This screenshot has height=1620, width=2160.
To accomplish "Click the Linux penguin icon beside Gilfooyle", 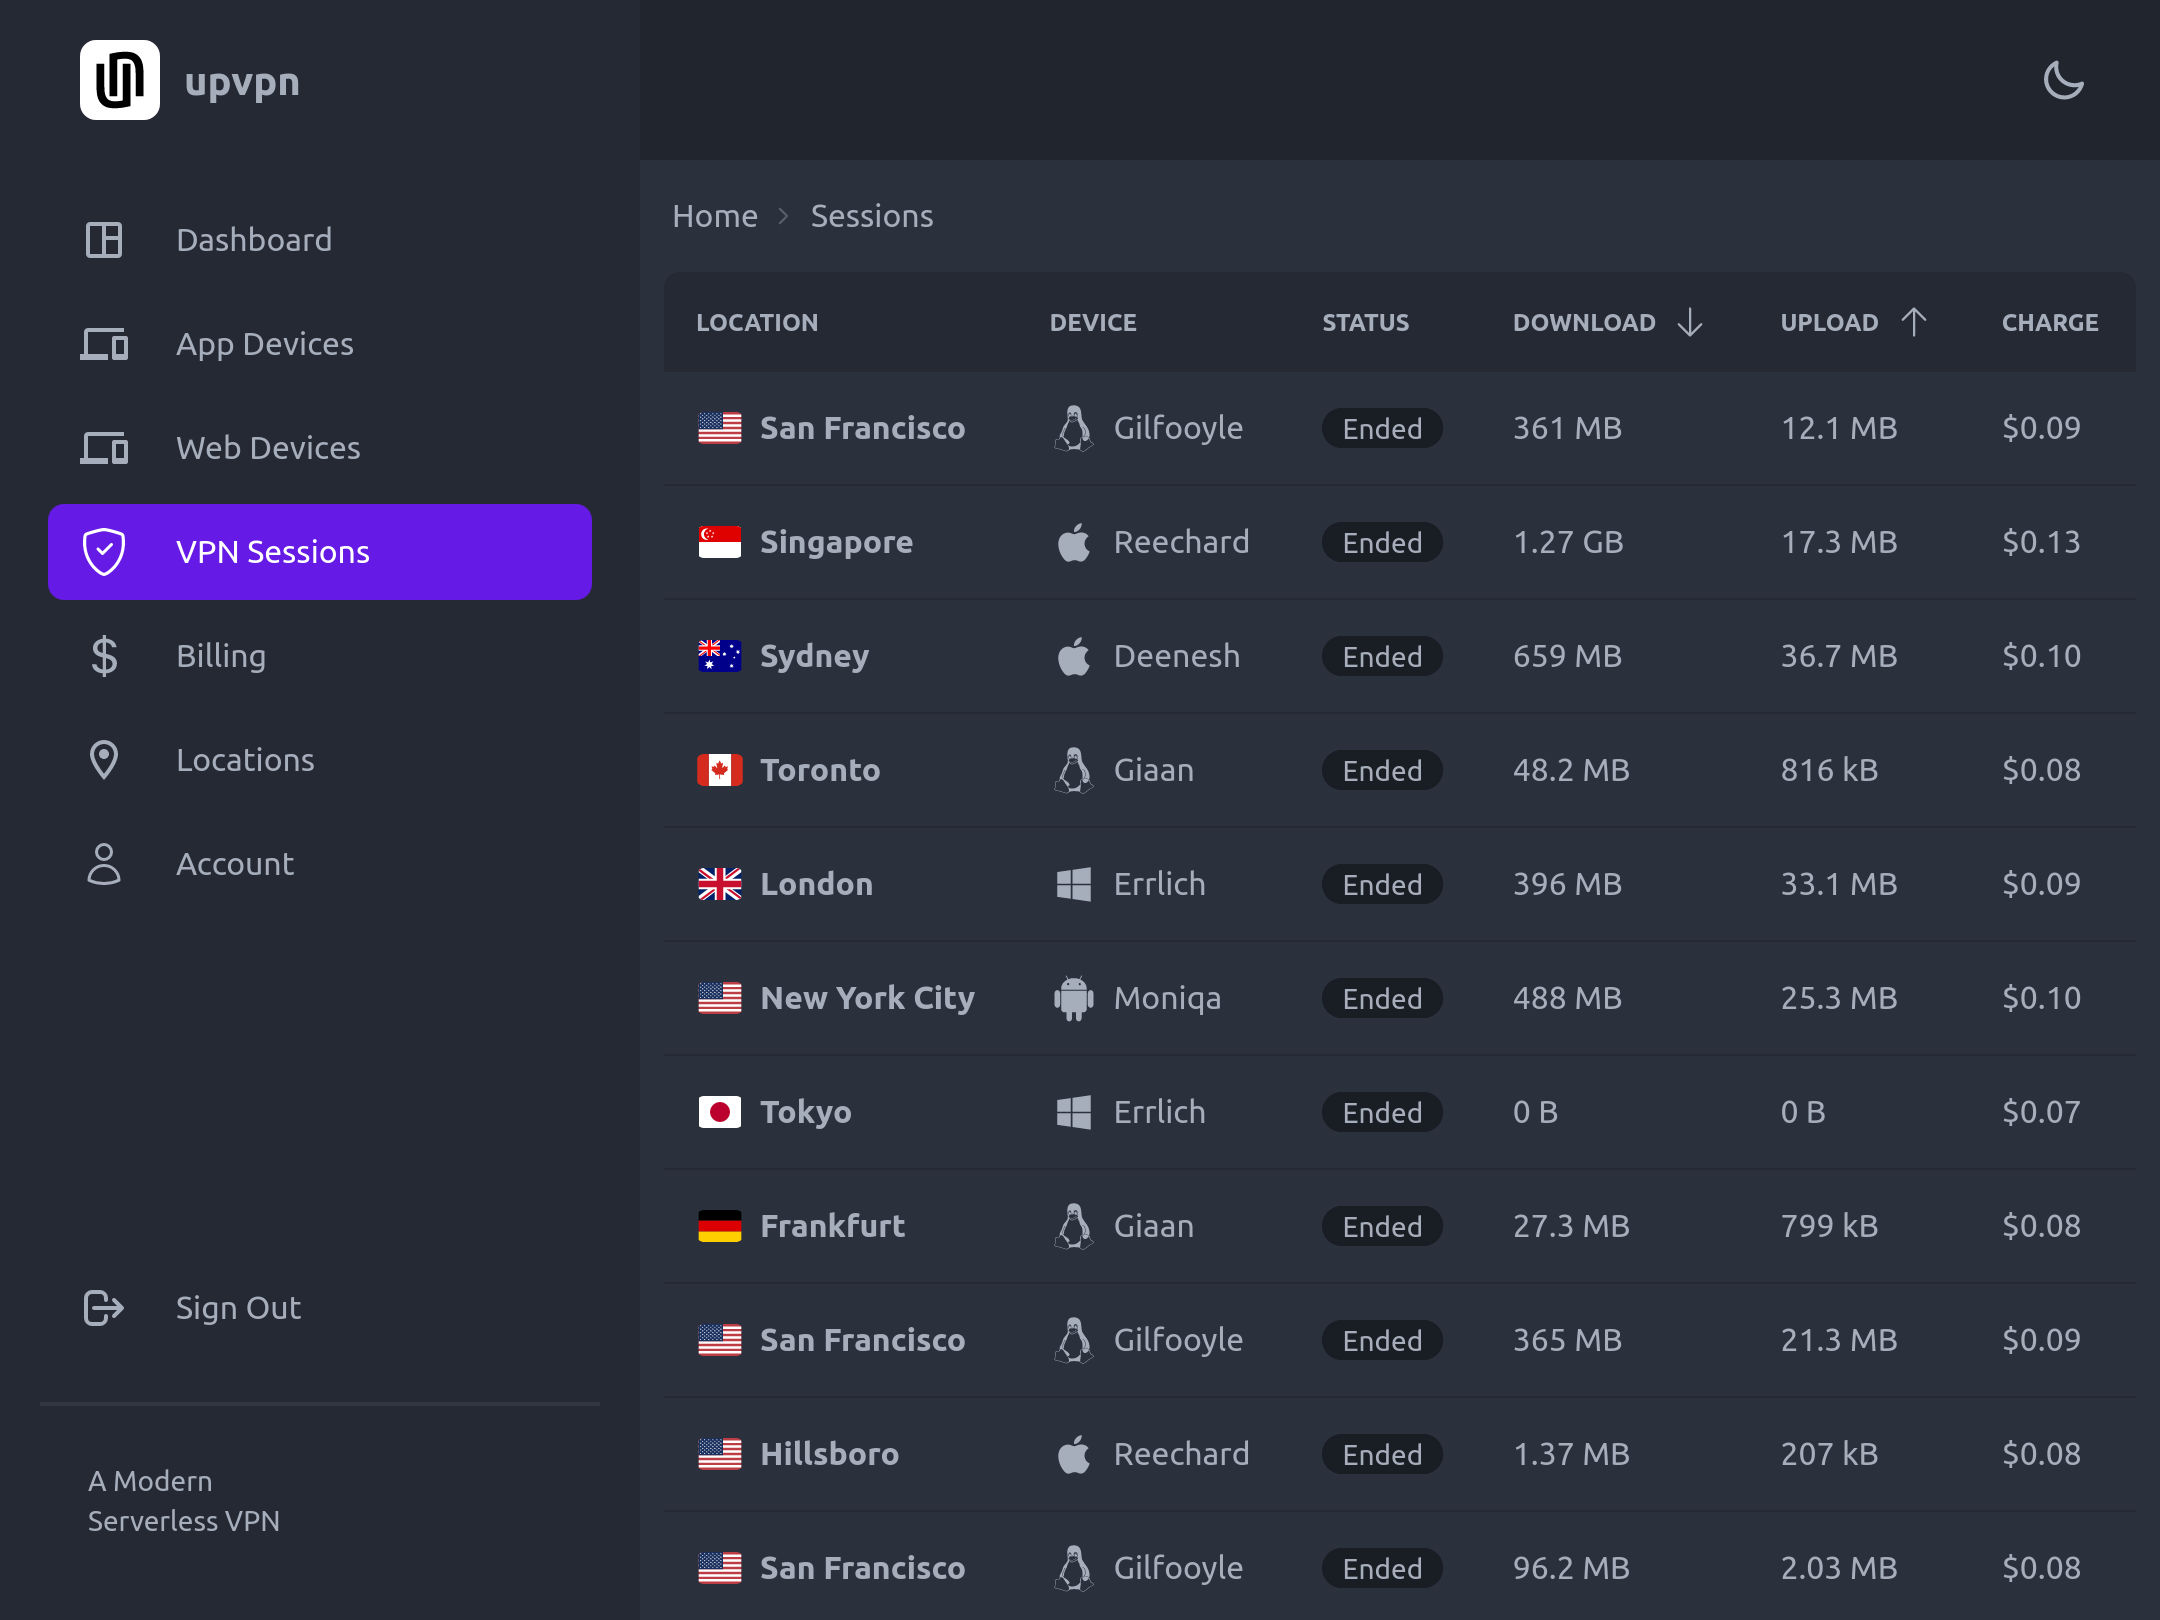I will tap(1074, 428).
